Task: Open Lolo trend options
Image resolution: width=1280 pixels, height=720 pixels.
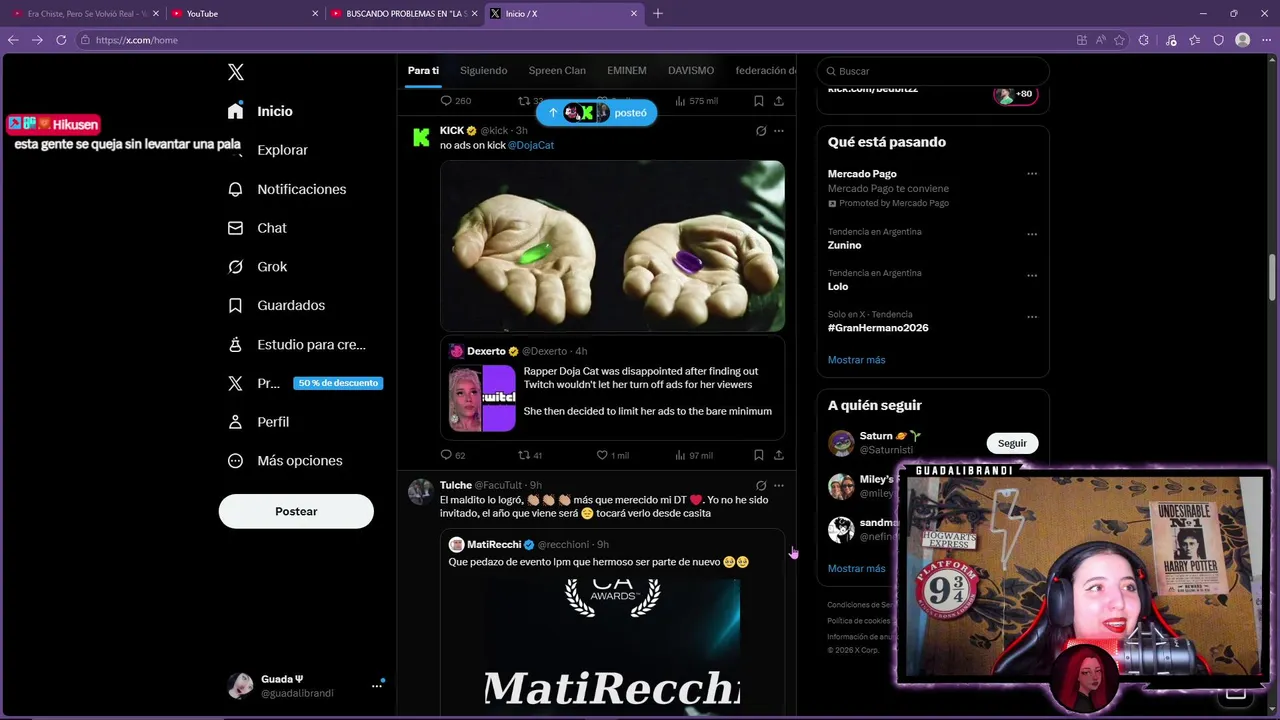Action: click(1032, 276)
